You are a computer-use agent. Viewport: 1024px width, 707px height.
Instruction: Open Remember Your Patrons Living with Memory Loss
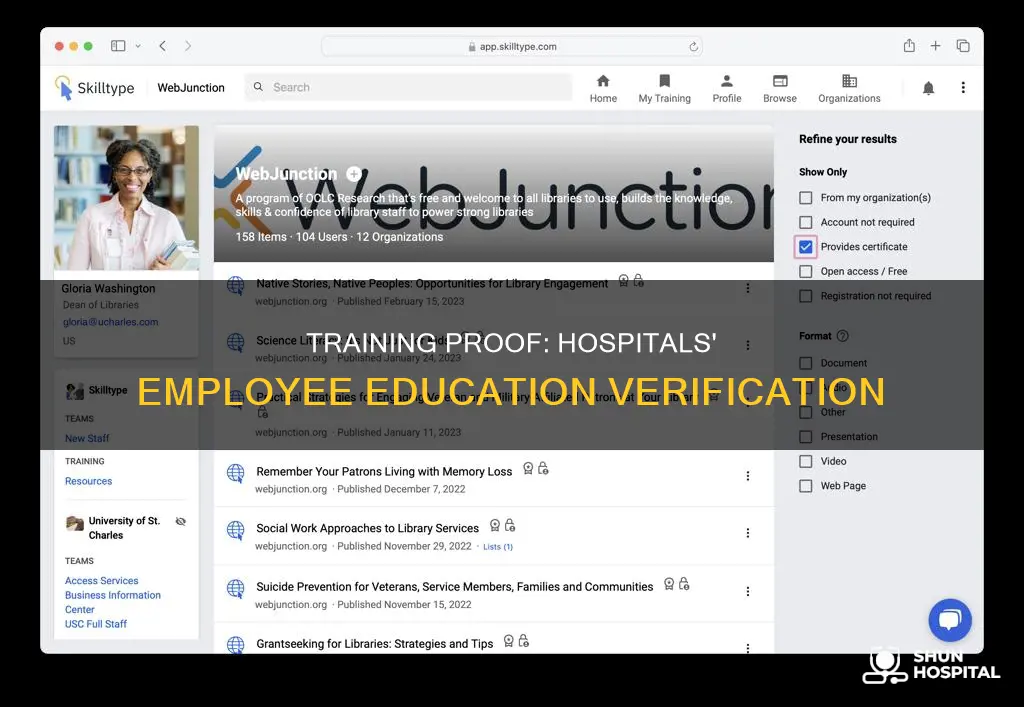point(384,471)
